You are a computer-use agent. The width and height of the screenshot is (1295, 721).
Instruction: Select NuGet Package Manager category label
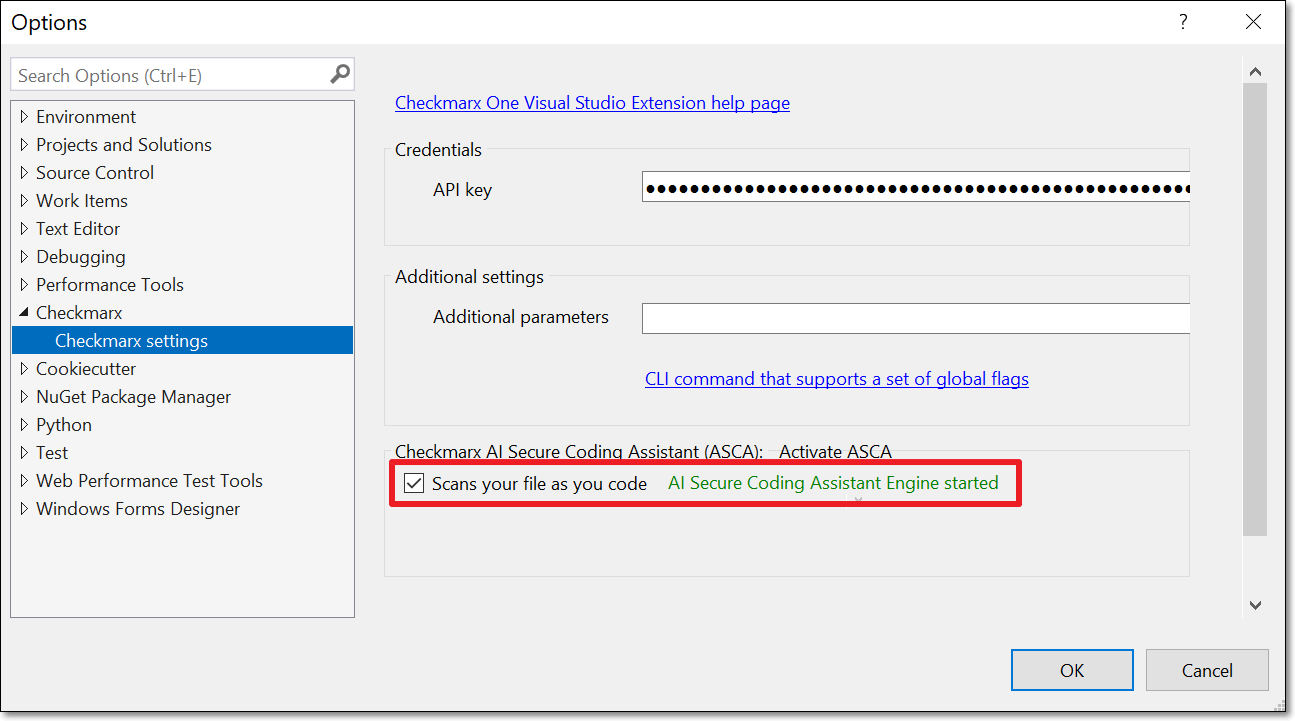134,397
